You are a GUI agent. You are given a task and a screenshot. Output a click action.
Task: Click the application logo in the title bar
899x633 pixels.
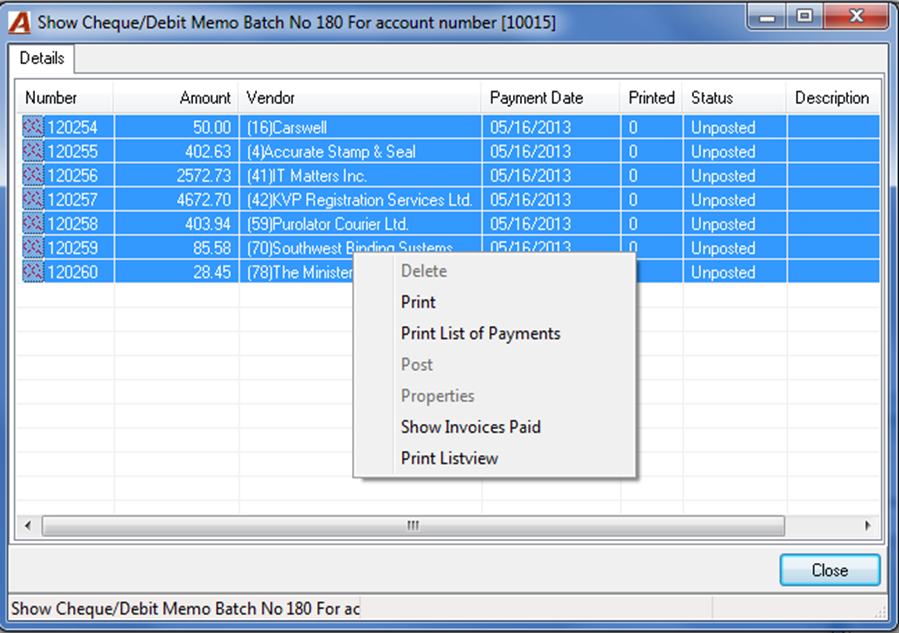coord(19,22)
